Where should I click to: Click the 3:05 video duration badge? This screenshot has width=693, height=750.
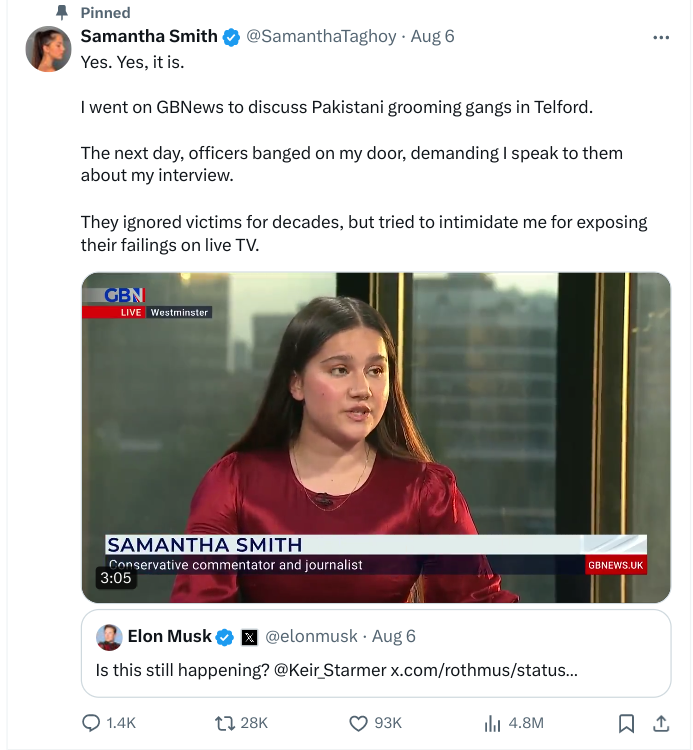[x=115, y=577]
